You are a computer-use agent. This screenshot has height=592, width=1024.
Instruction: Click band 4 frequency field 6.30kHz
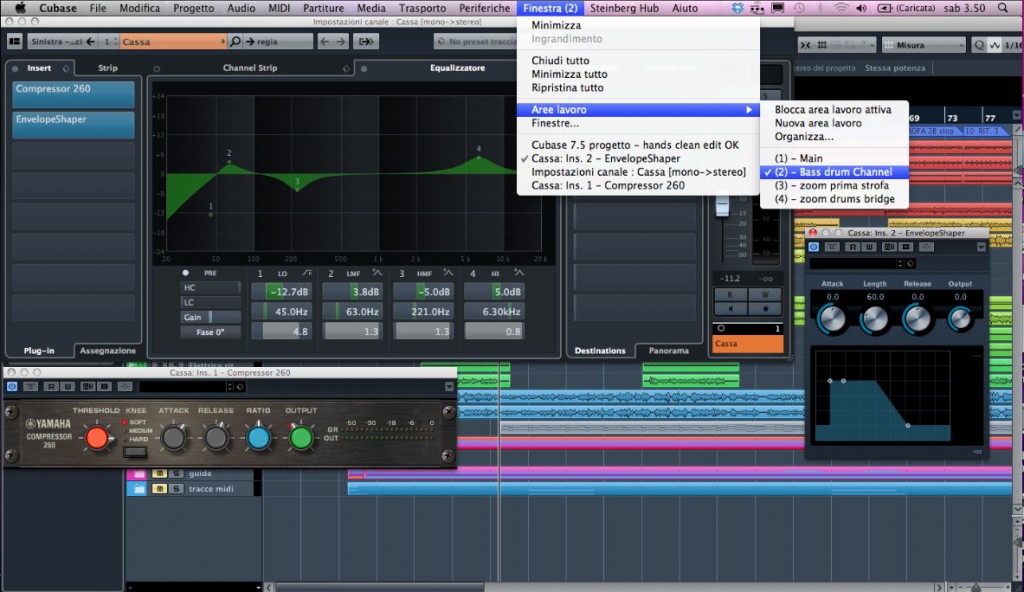[x=494, y=312]
